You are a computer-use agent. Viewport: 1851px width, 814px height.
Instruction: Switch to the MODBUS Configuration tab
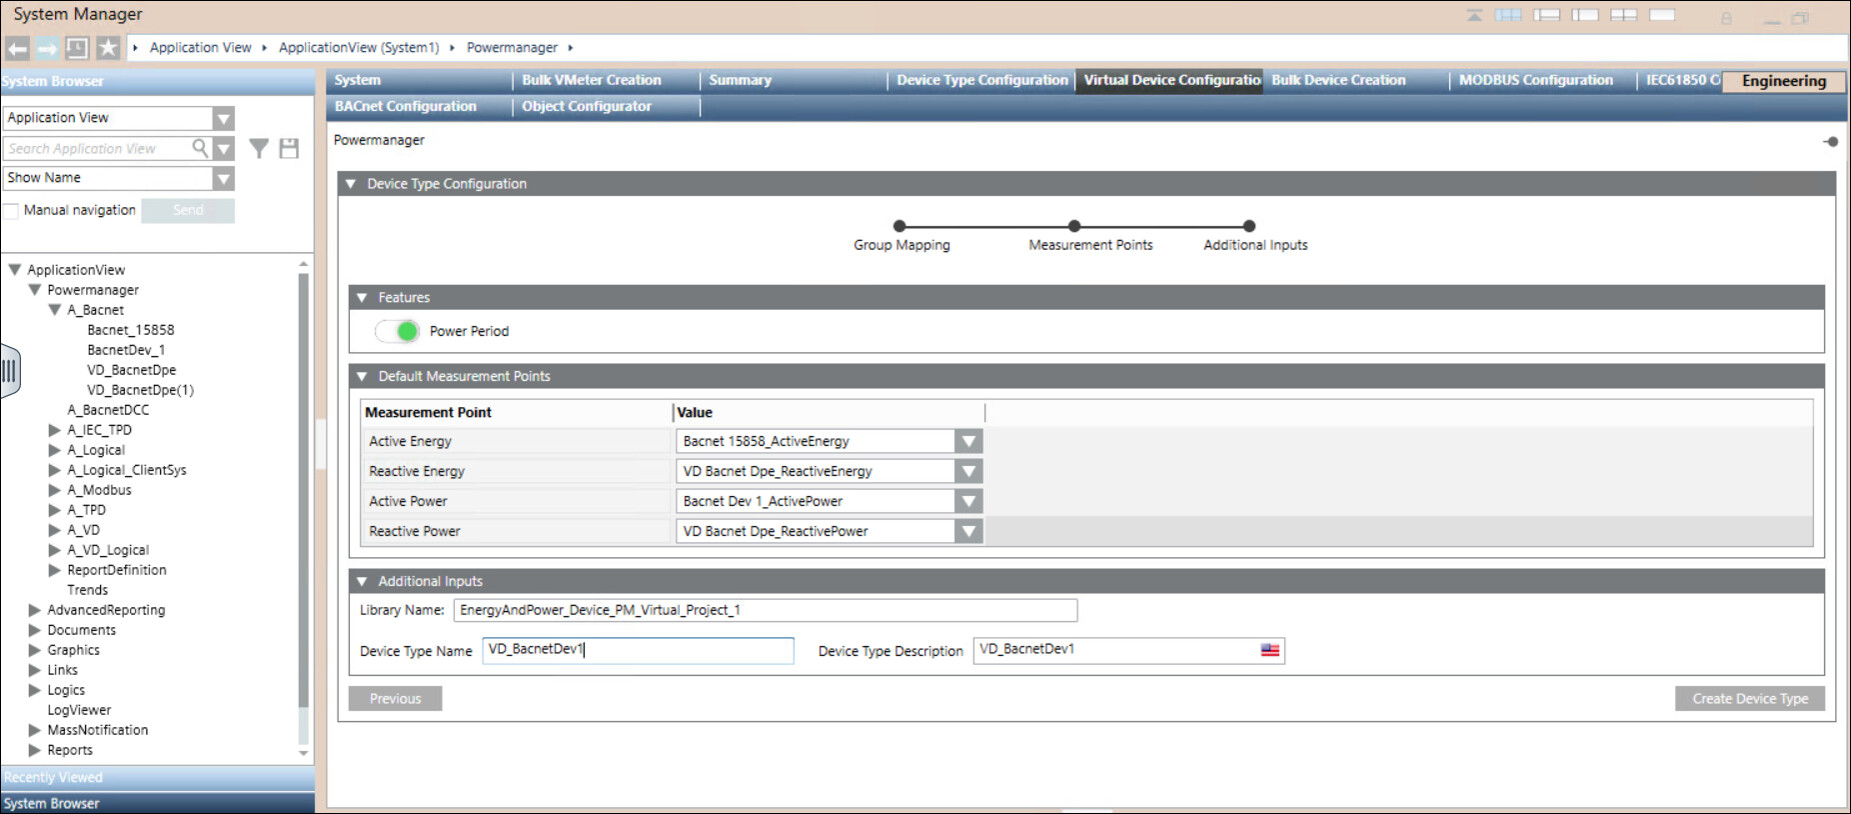point(1535,80)
